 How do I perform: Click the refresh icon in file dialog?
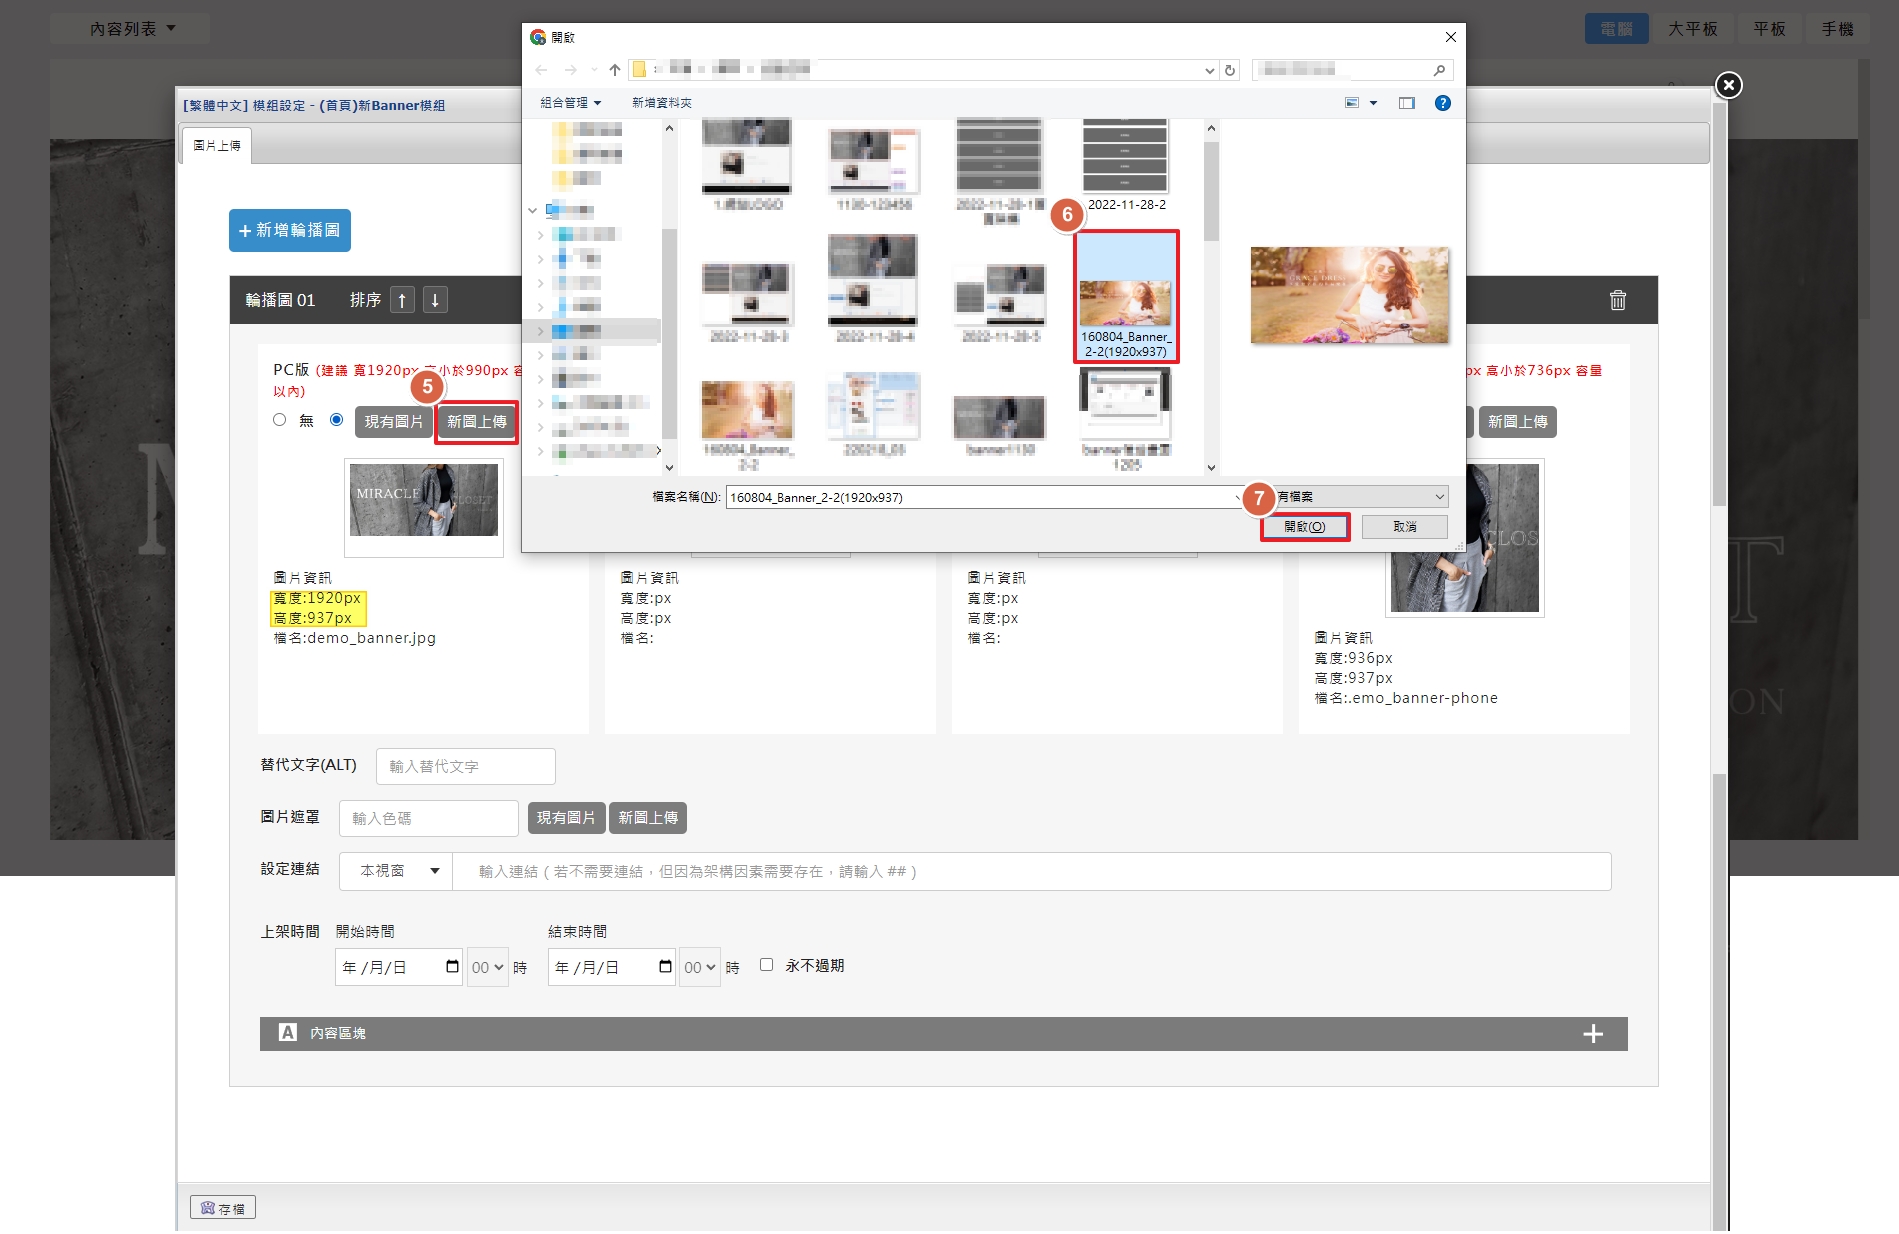(1230, 70)
